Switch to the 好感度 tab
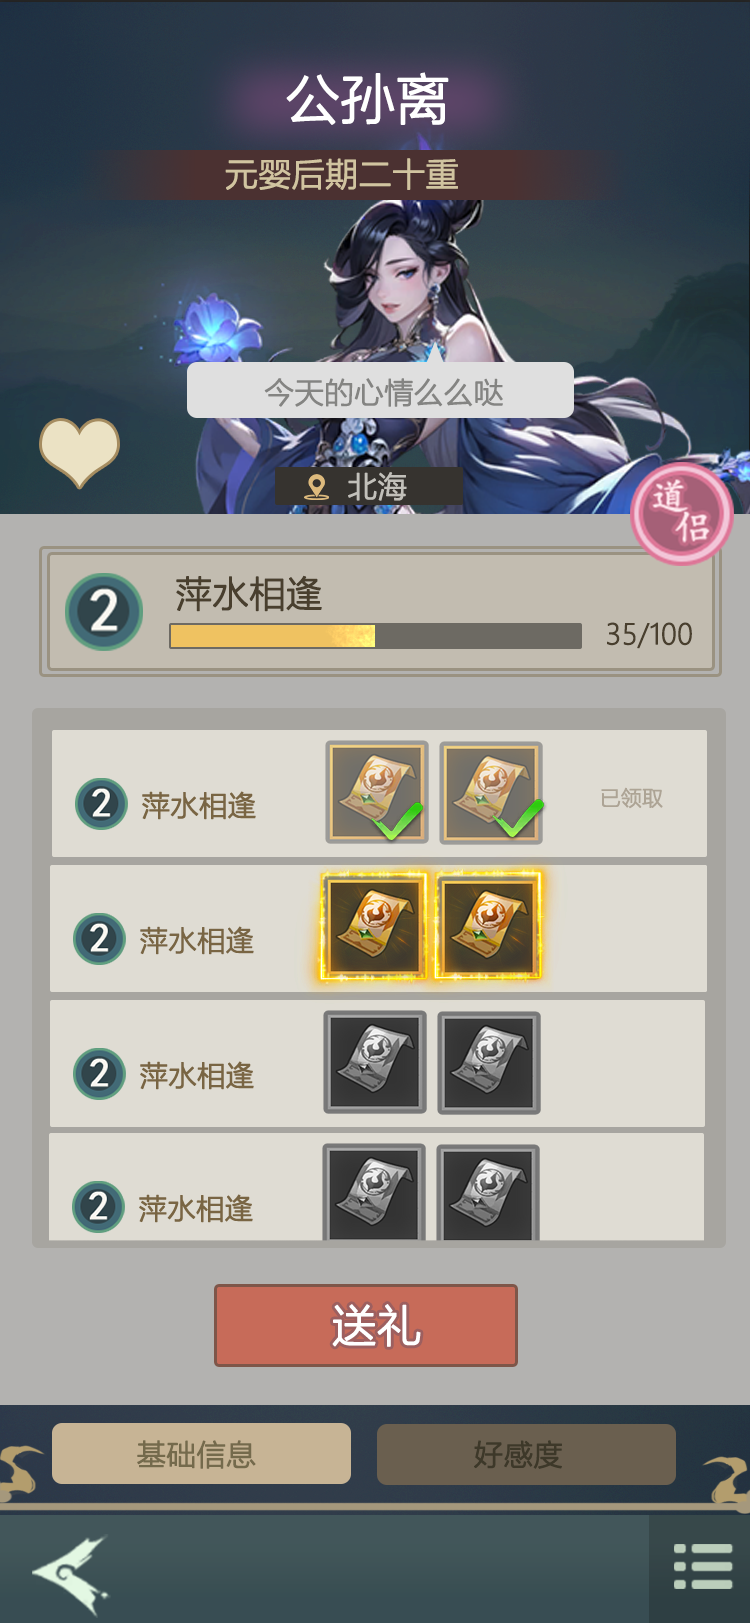The image size is (750, 1623). coord(526,1454)
